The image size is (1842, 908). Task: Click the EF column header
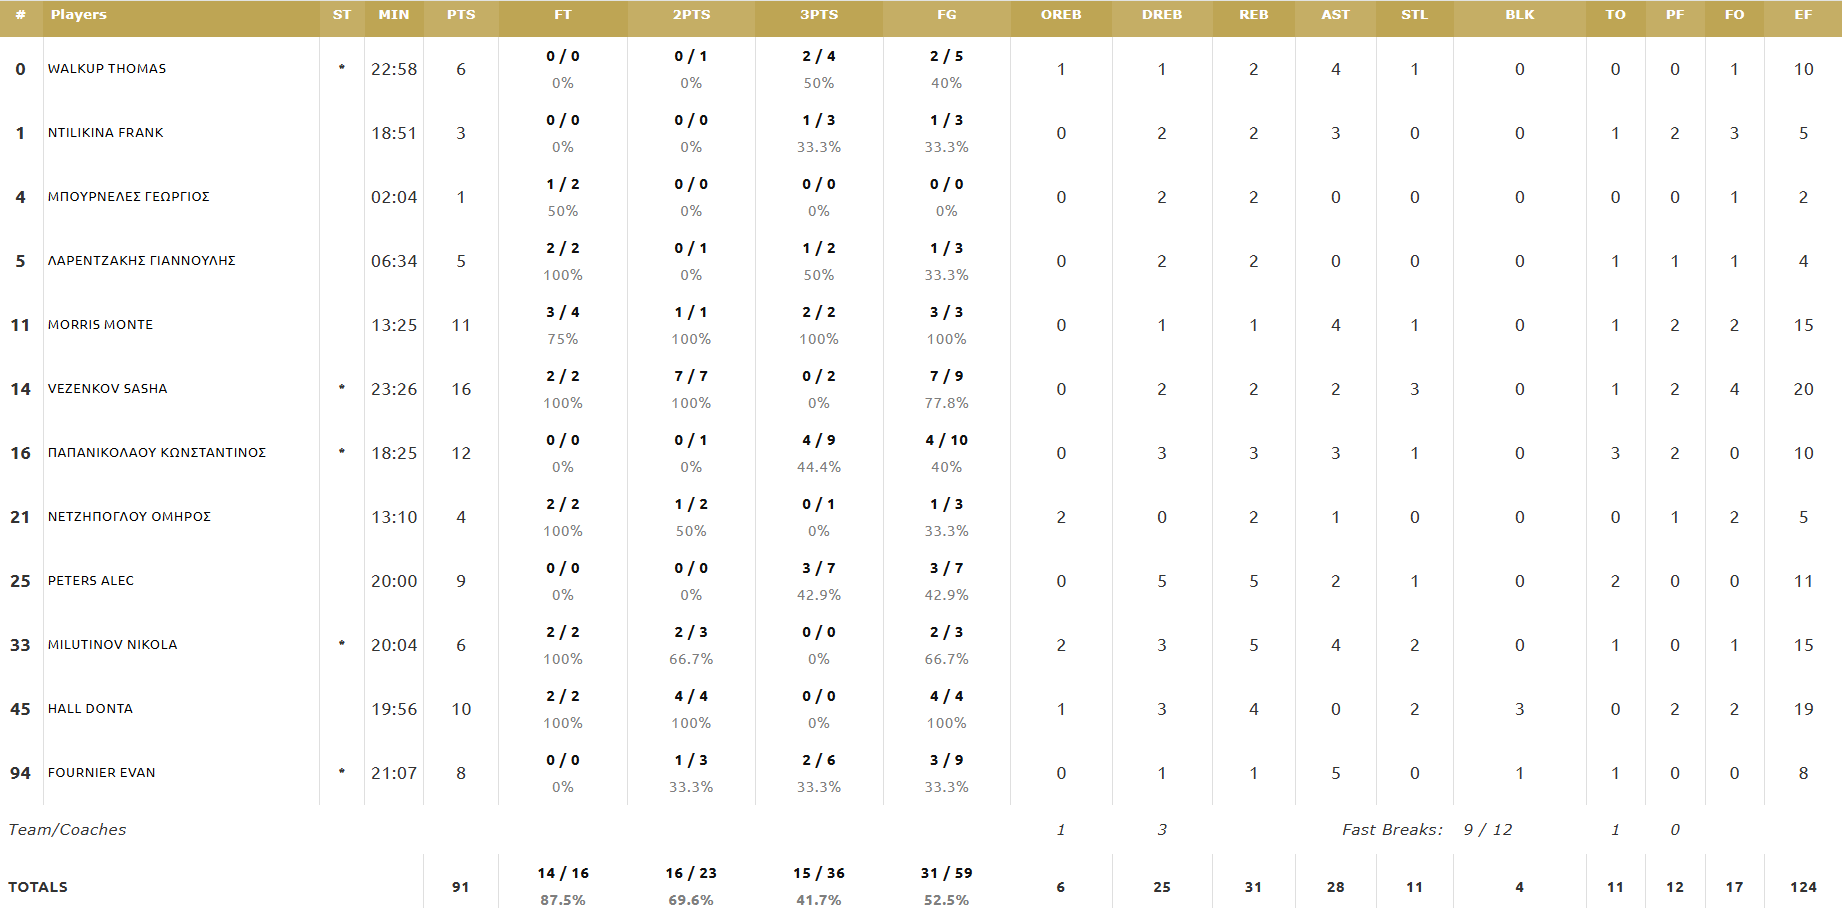(x=1803, y=15)
